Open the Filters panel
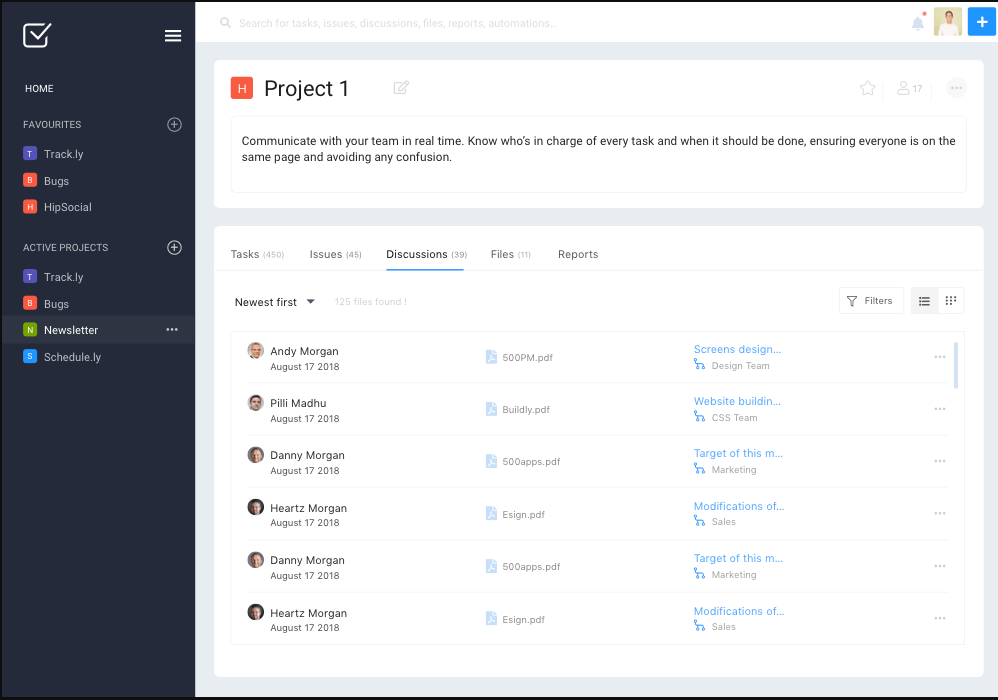 (x=870, y=300)
